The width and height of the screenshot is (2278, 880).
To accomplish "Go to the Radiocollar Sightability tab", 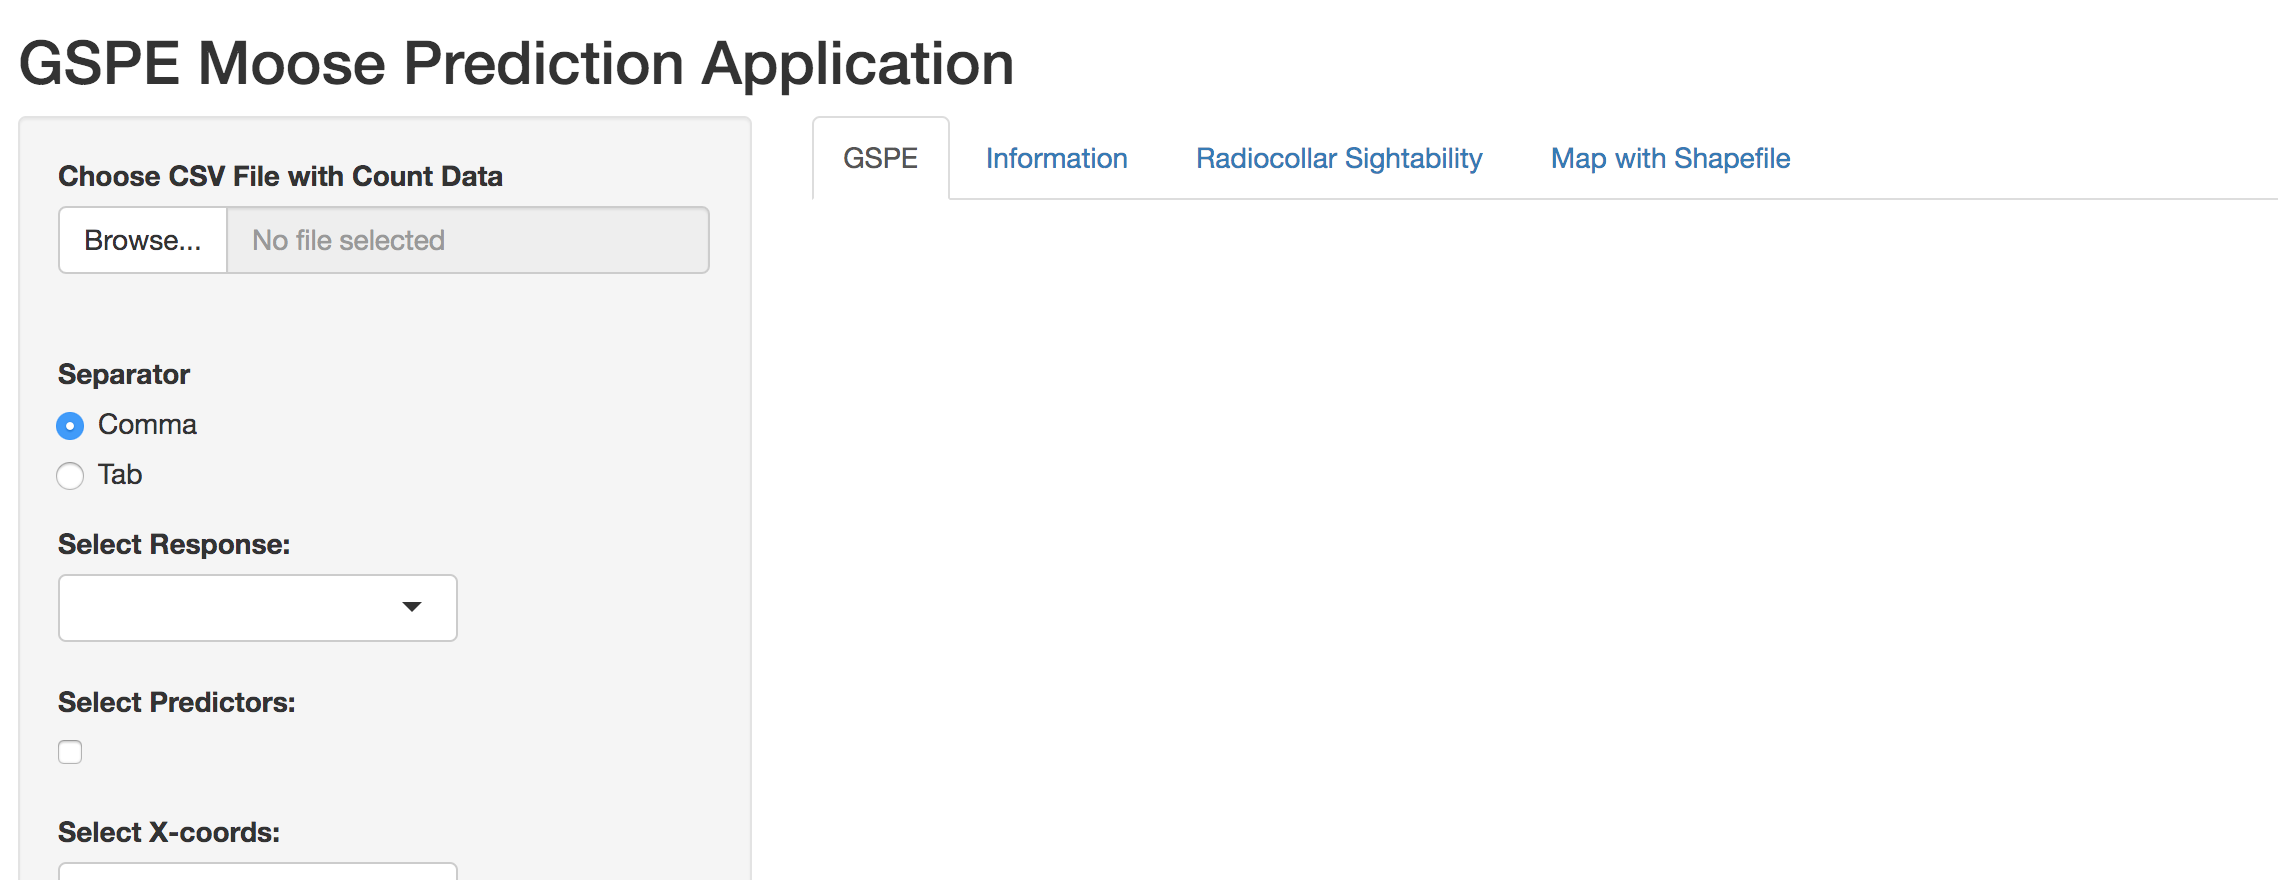I will click(1339, 158).
